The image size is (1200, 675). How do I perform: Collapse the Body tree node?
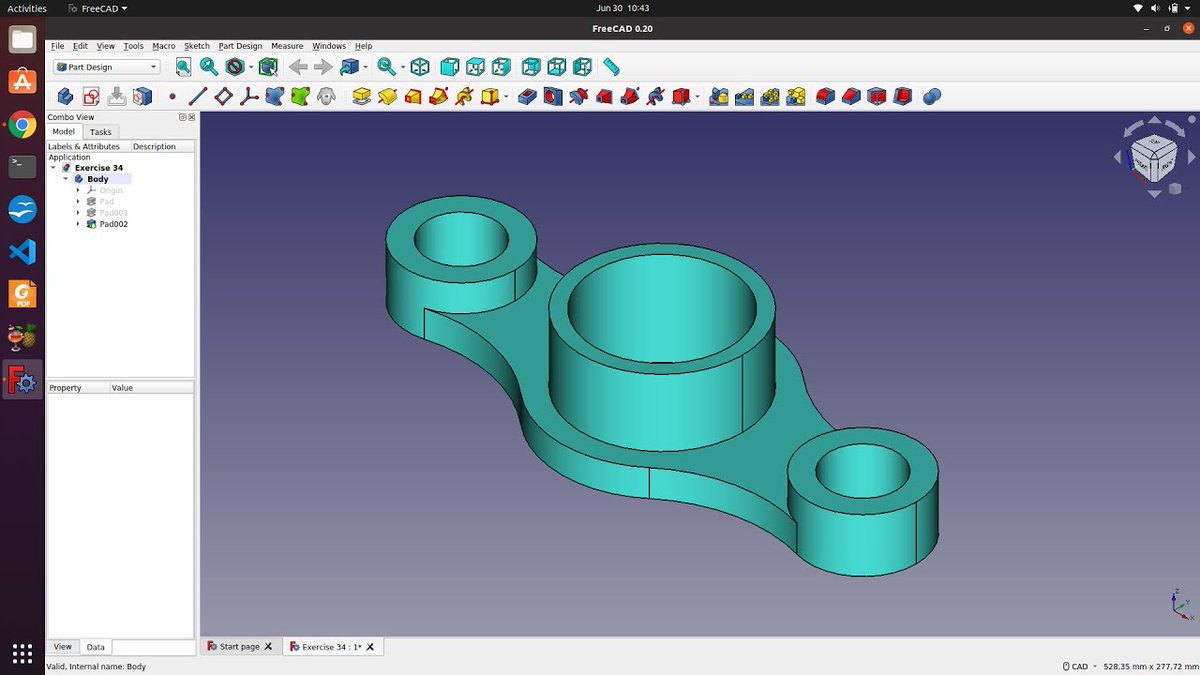click(66, 179)
